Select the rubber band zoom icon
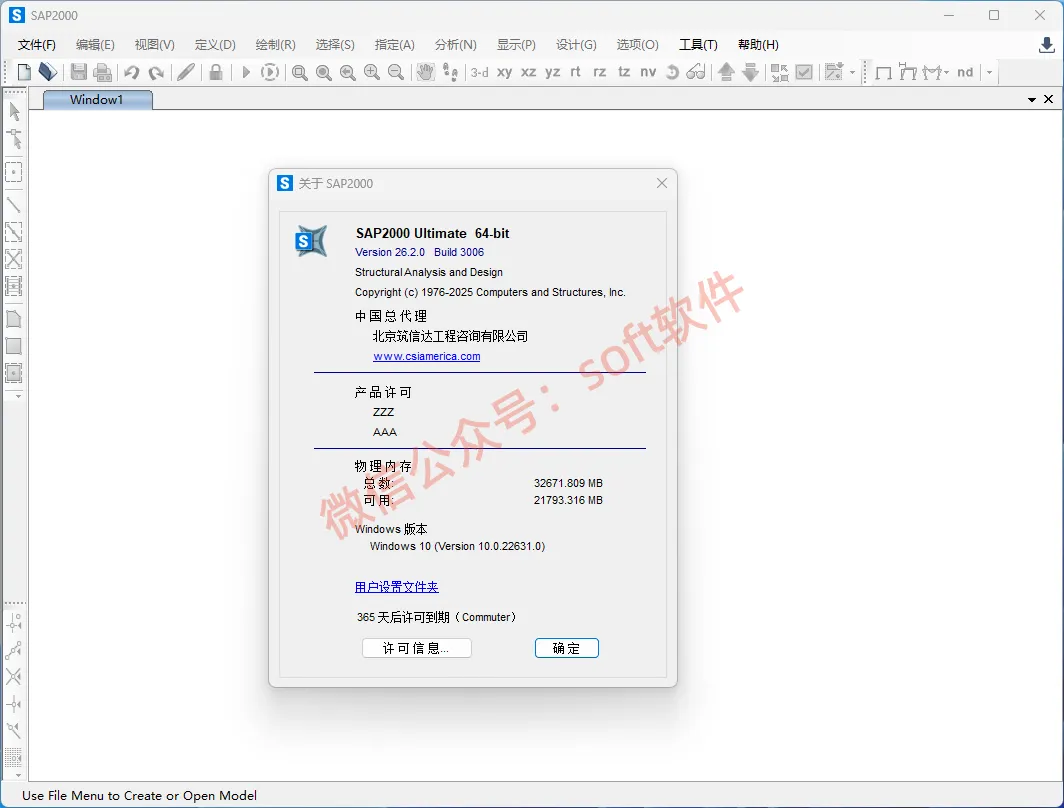The width and height of the screenshot is (1064, 808). point(300,72)
